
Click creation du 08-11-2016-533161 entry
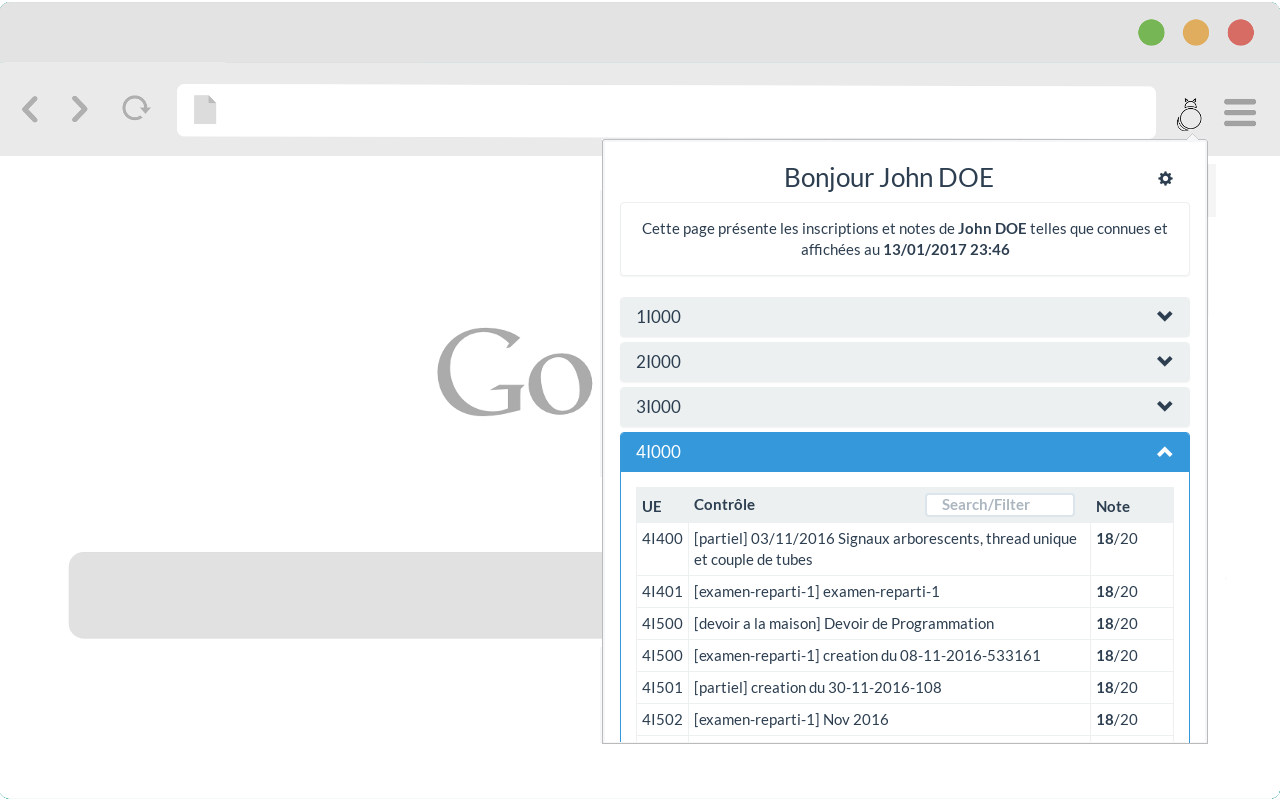[867, 655]
